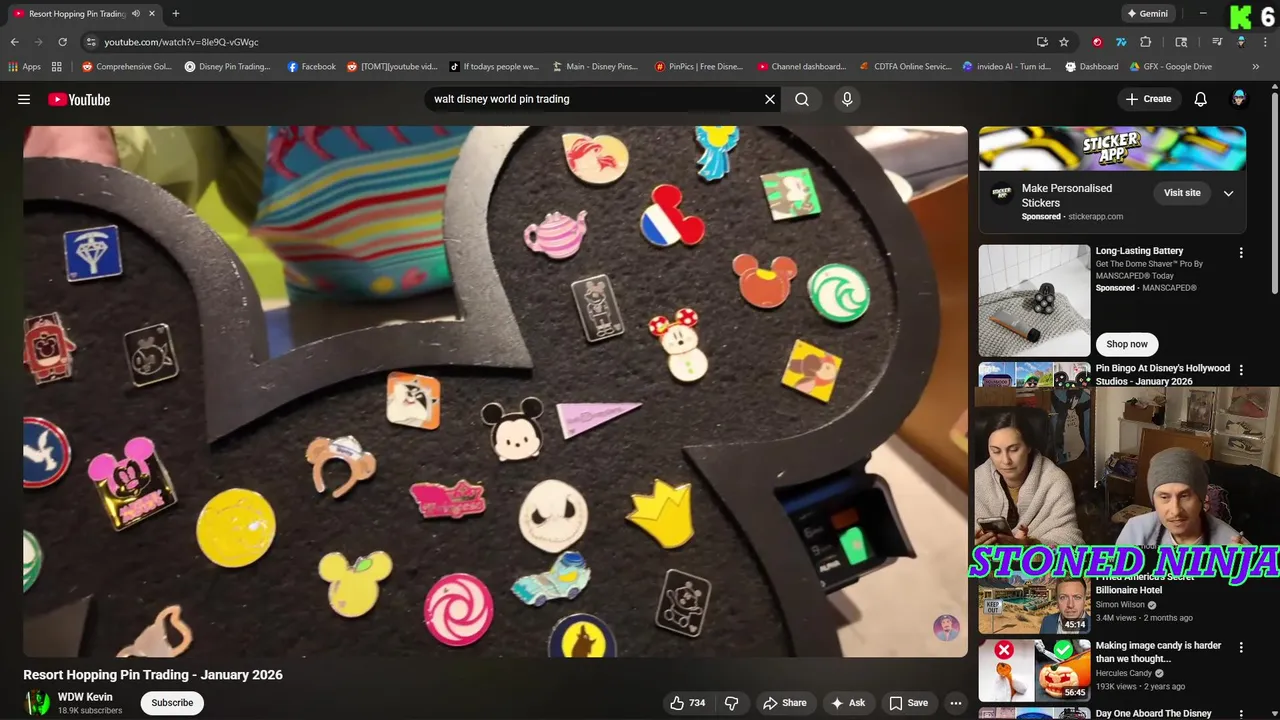
Task: Open Making image candy video thumbnail
Action: (1034, 670)
